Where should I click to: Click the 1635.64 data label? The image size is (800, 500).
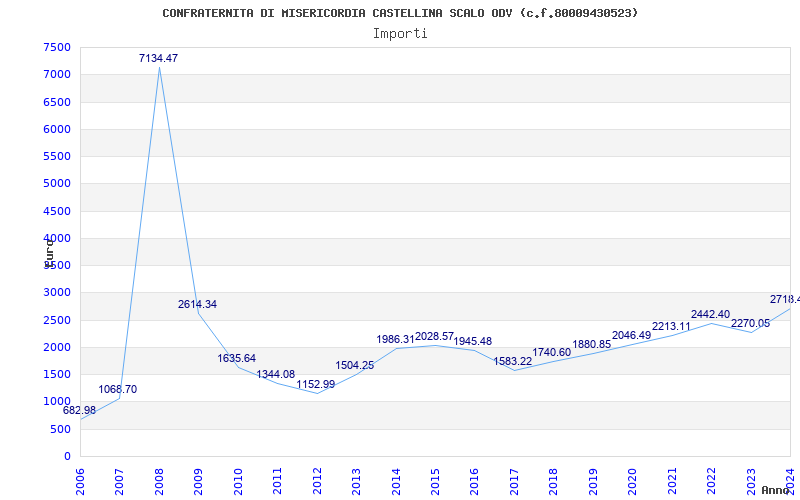click(x=236, y=358)
